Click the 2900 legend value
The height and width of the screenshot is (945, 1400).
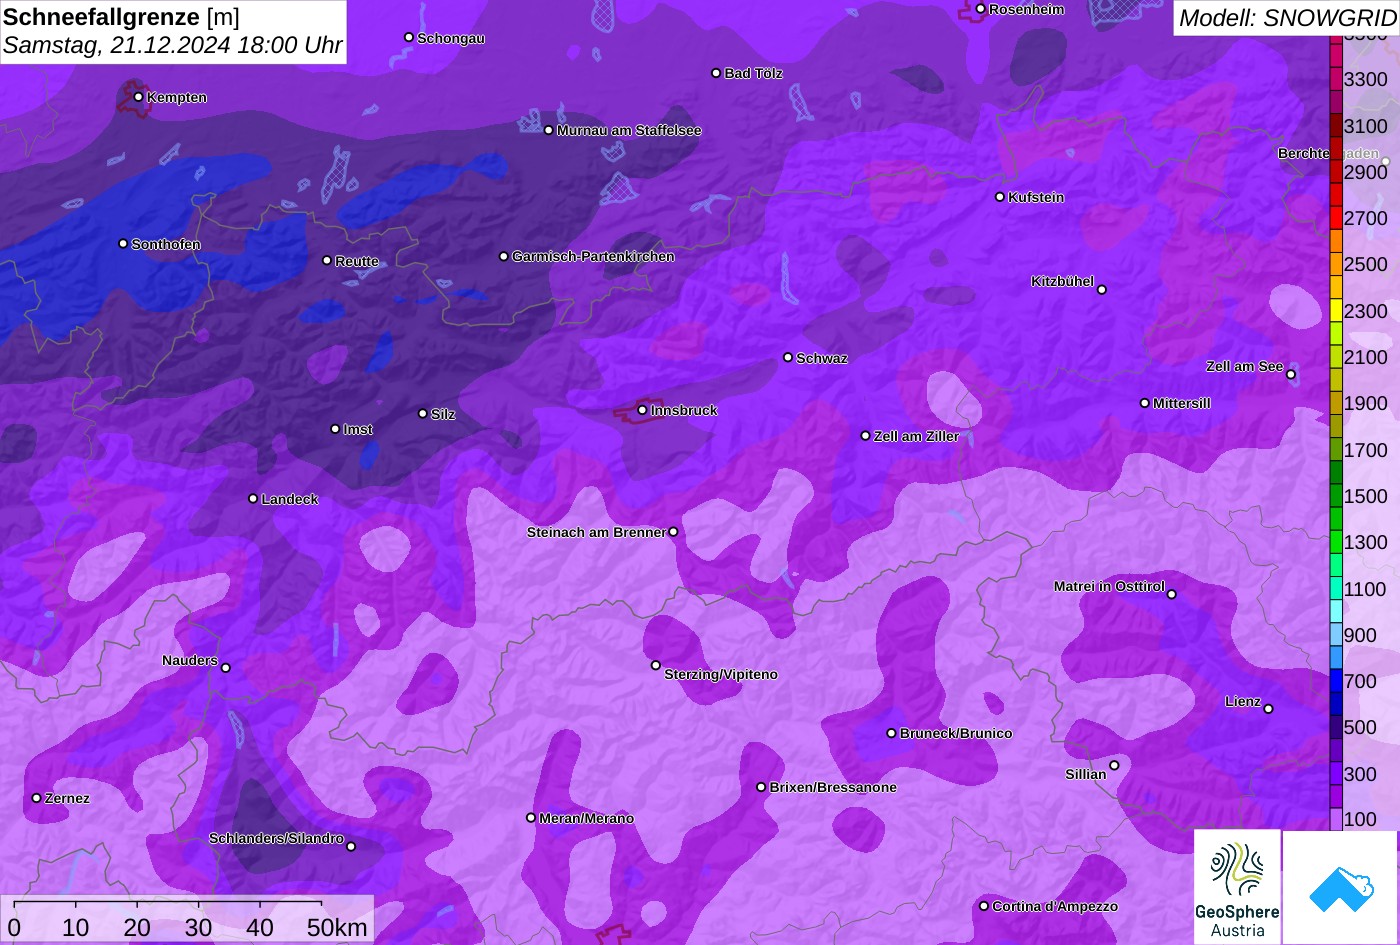click(x=1366, y=172)
